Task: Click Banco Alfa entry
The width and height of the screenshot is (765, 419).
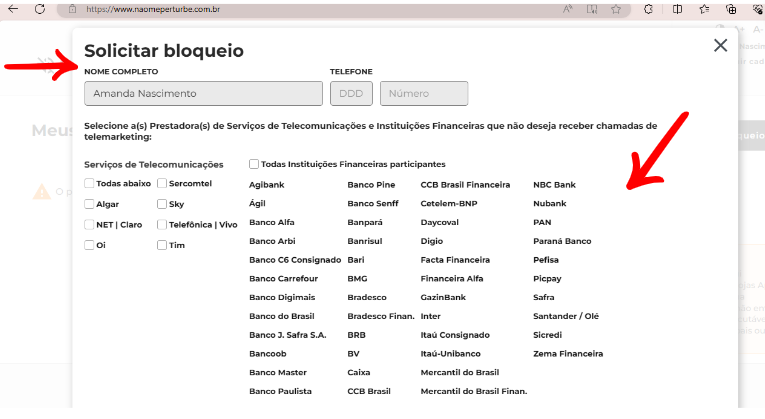Action: coord(272,222)
